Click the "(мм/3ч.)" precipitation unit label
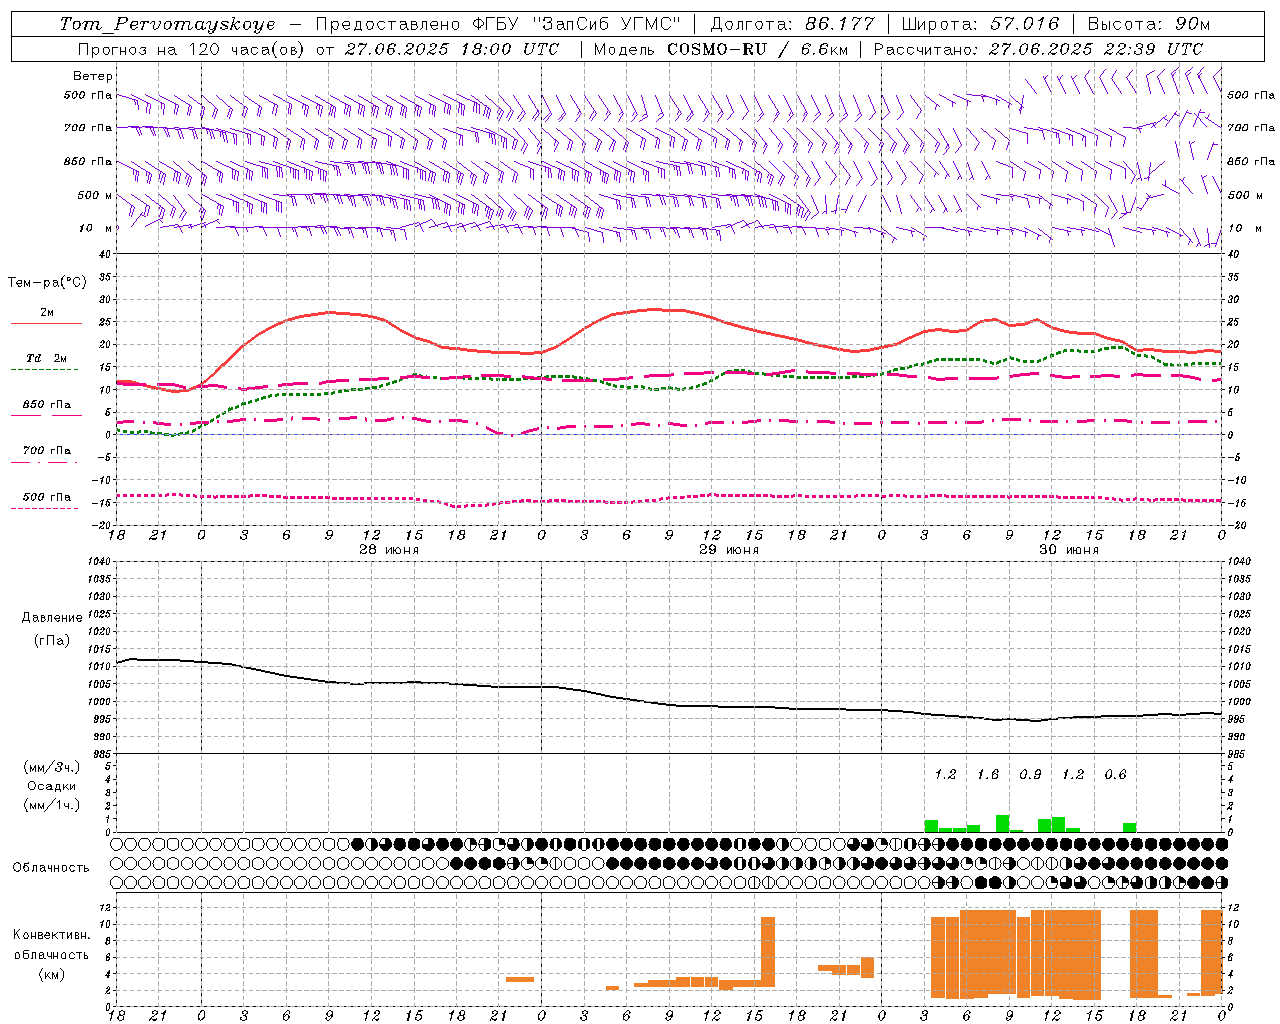Image resolution: width=1280 pixels, height=1024 pixels. coord(52,767)
